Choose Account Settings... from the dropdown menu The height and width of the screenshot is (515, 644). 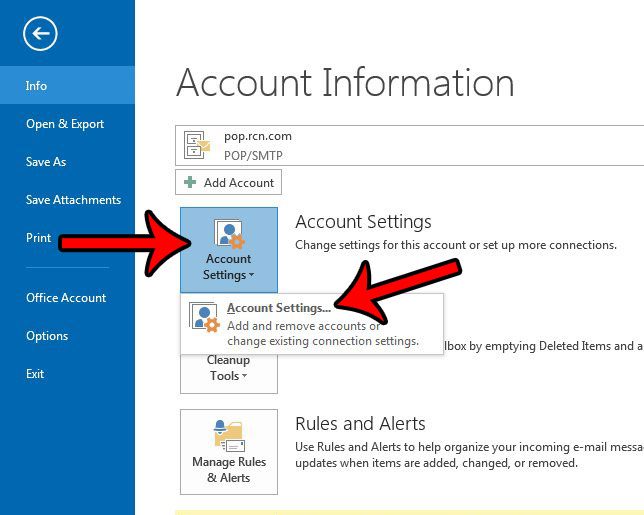(x=279, y=308)
